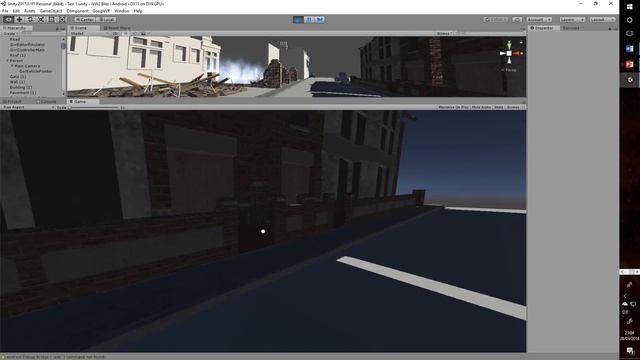The image size is (640, 360).
Task: Open the Layers dropdown
Action: [x=572, y=20]
